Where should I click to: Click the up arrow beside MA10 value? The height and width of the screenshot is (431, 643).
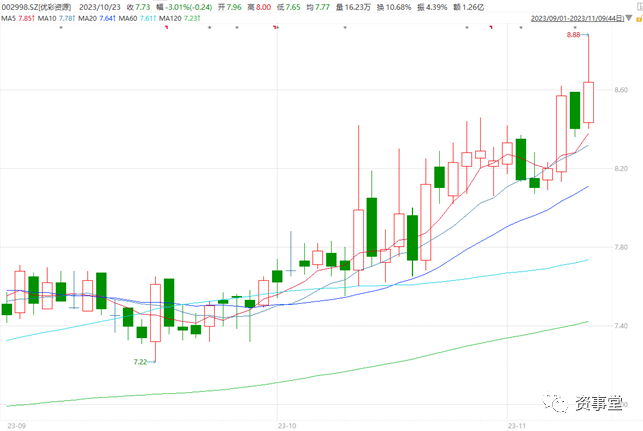coord(77,18)
